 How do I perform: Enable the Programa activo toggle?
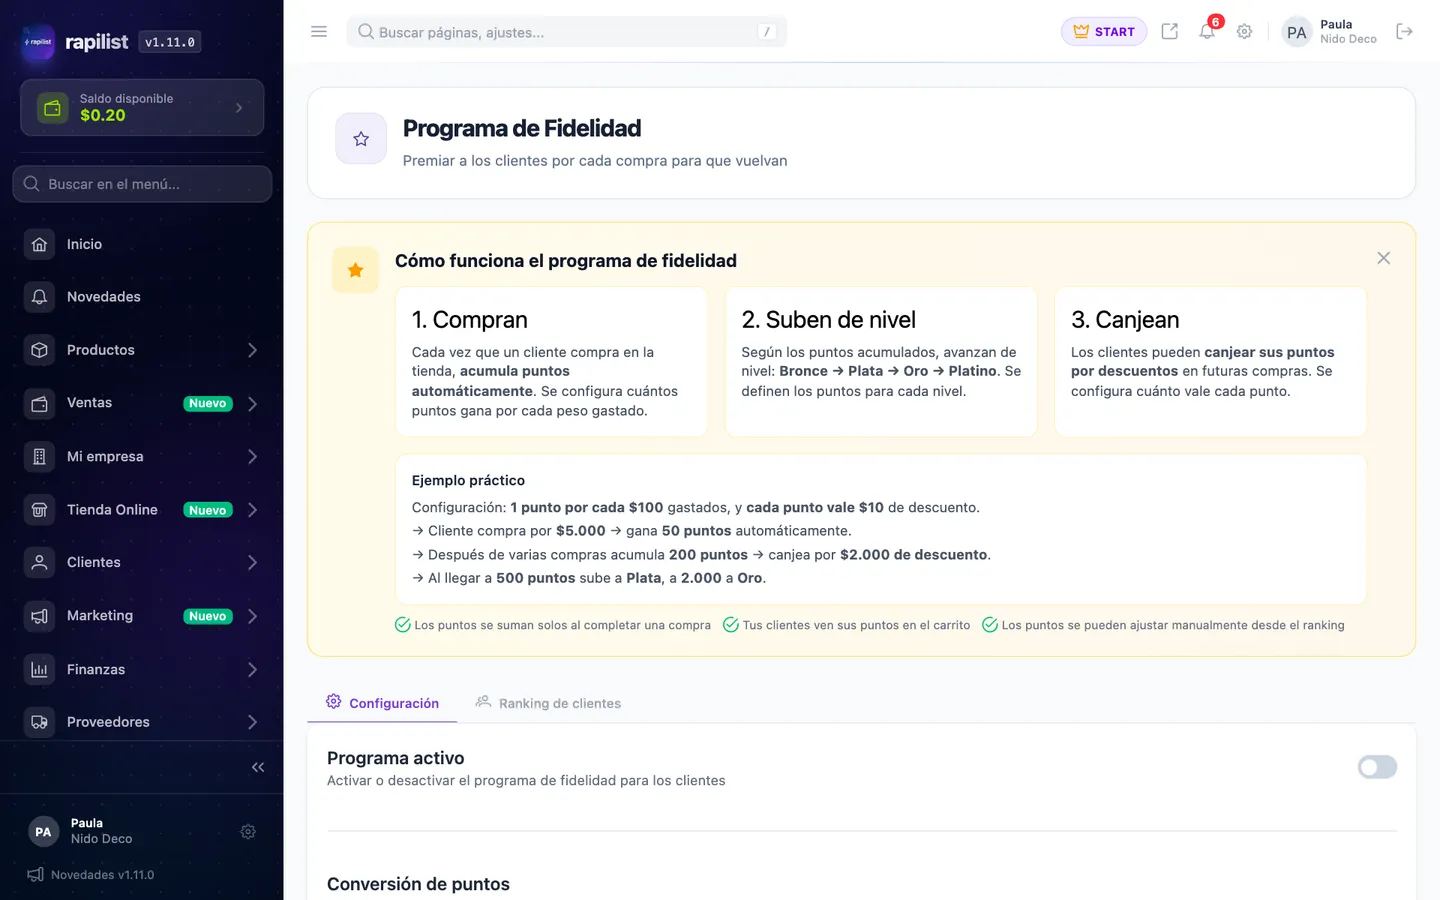tap(1377, 767)
